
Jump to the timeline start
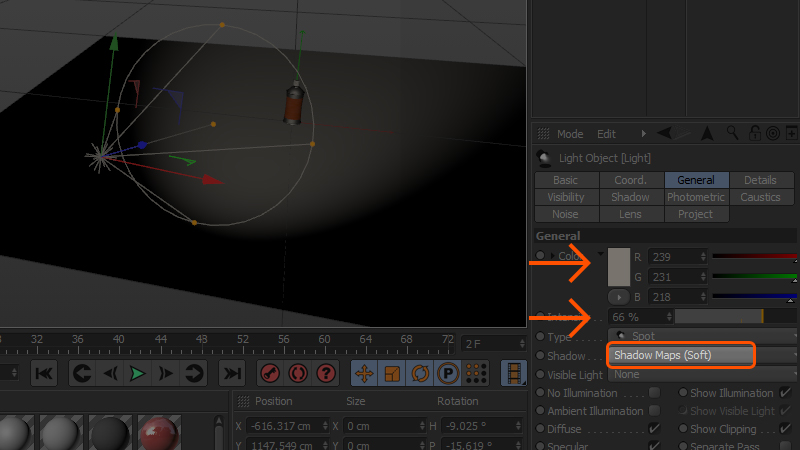[x=44, y=373]
